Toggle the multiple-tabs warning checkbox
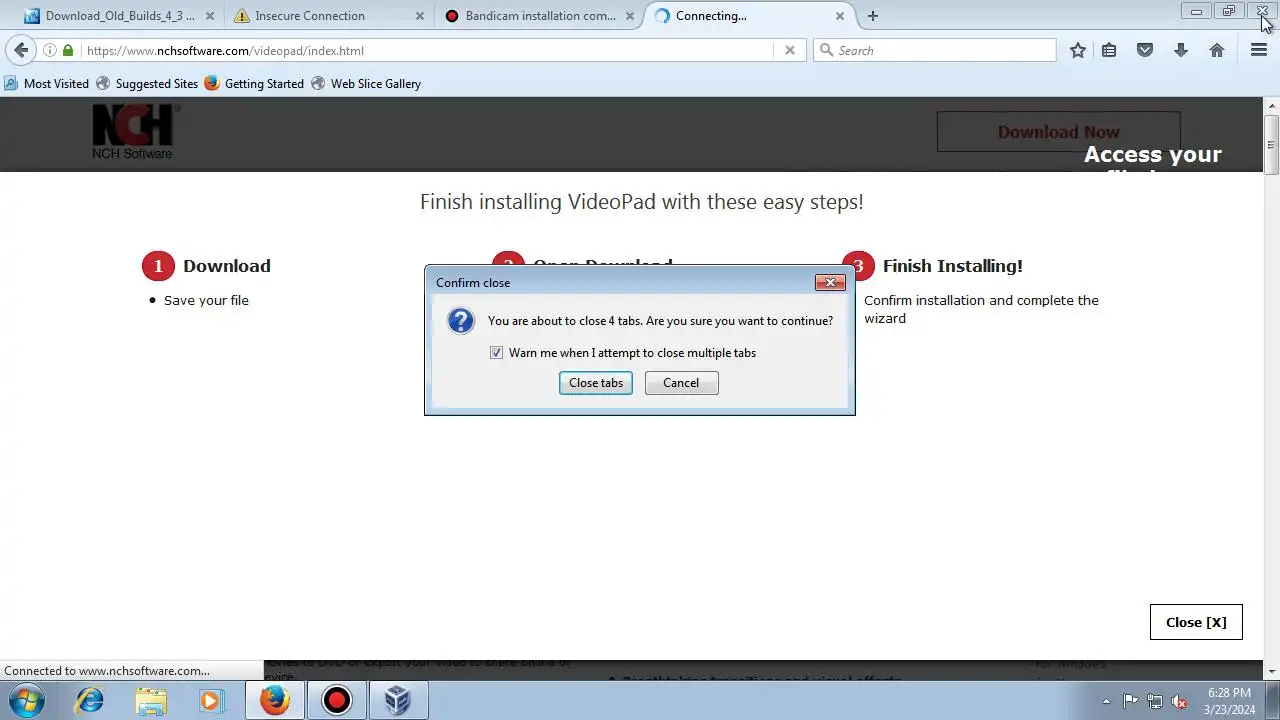The image size is (1280, 720). (x=496, y=353)
